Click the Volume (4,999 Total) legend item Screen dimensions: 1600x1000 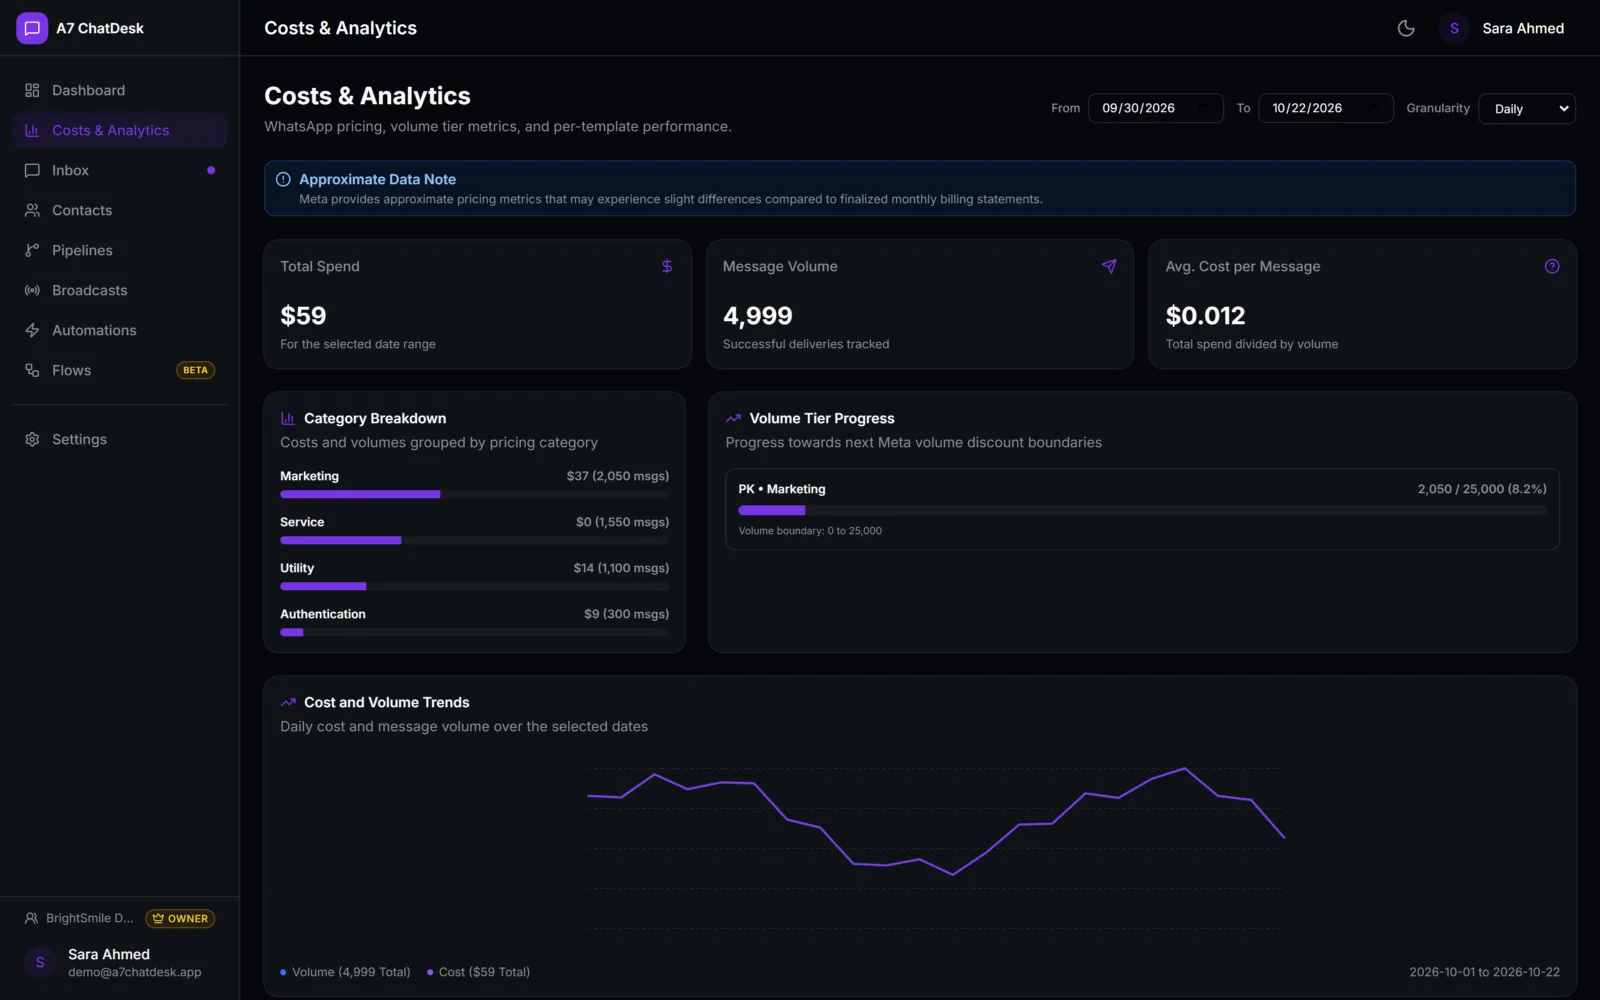(x=345, y=972)
